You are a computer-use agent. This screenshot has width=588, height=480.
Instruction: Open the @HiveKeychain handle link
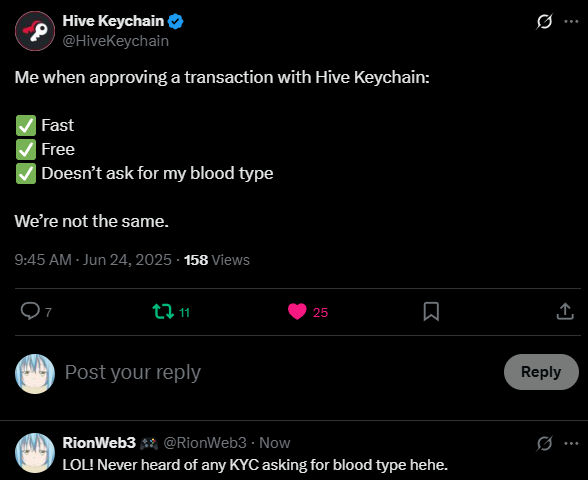click(116, 41)
